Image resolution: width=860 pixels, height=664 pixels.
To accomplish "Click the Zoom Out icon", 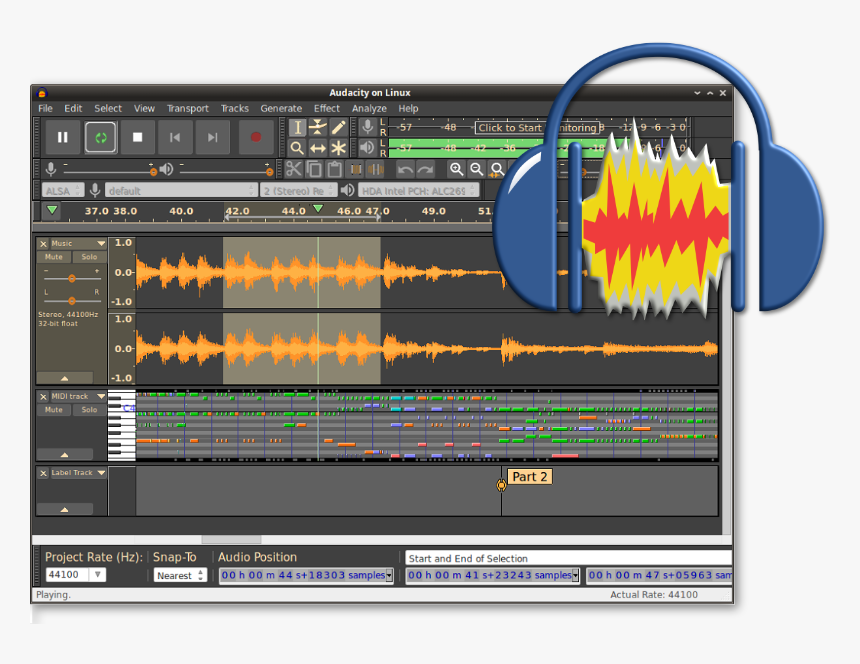I will click(x=477, y=169).
